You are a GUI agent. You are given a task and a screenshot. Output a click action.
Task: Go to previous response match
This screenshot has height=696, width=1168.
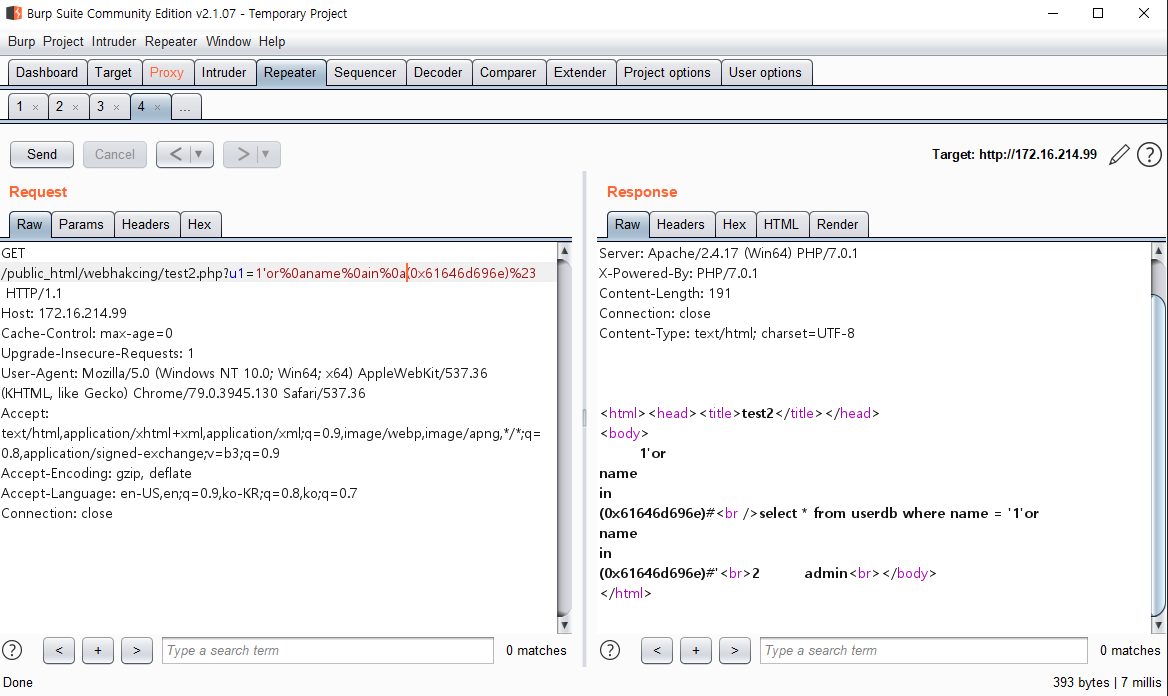tap(657, 651)
